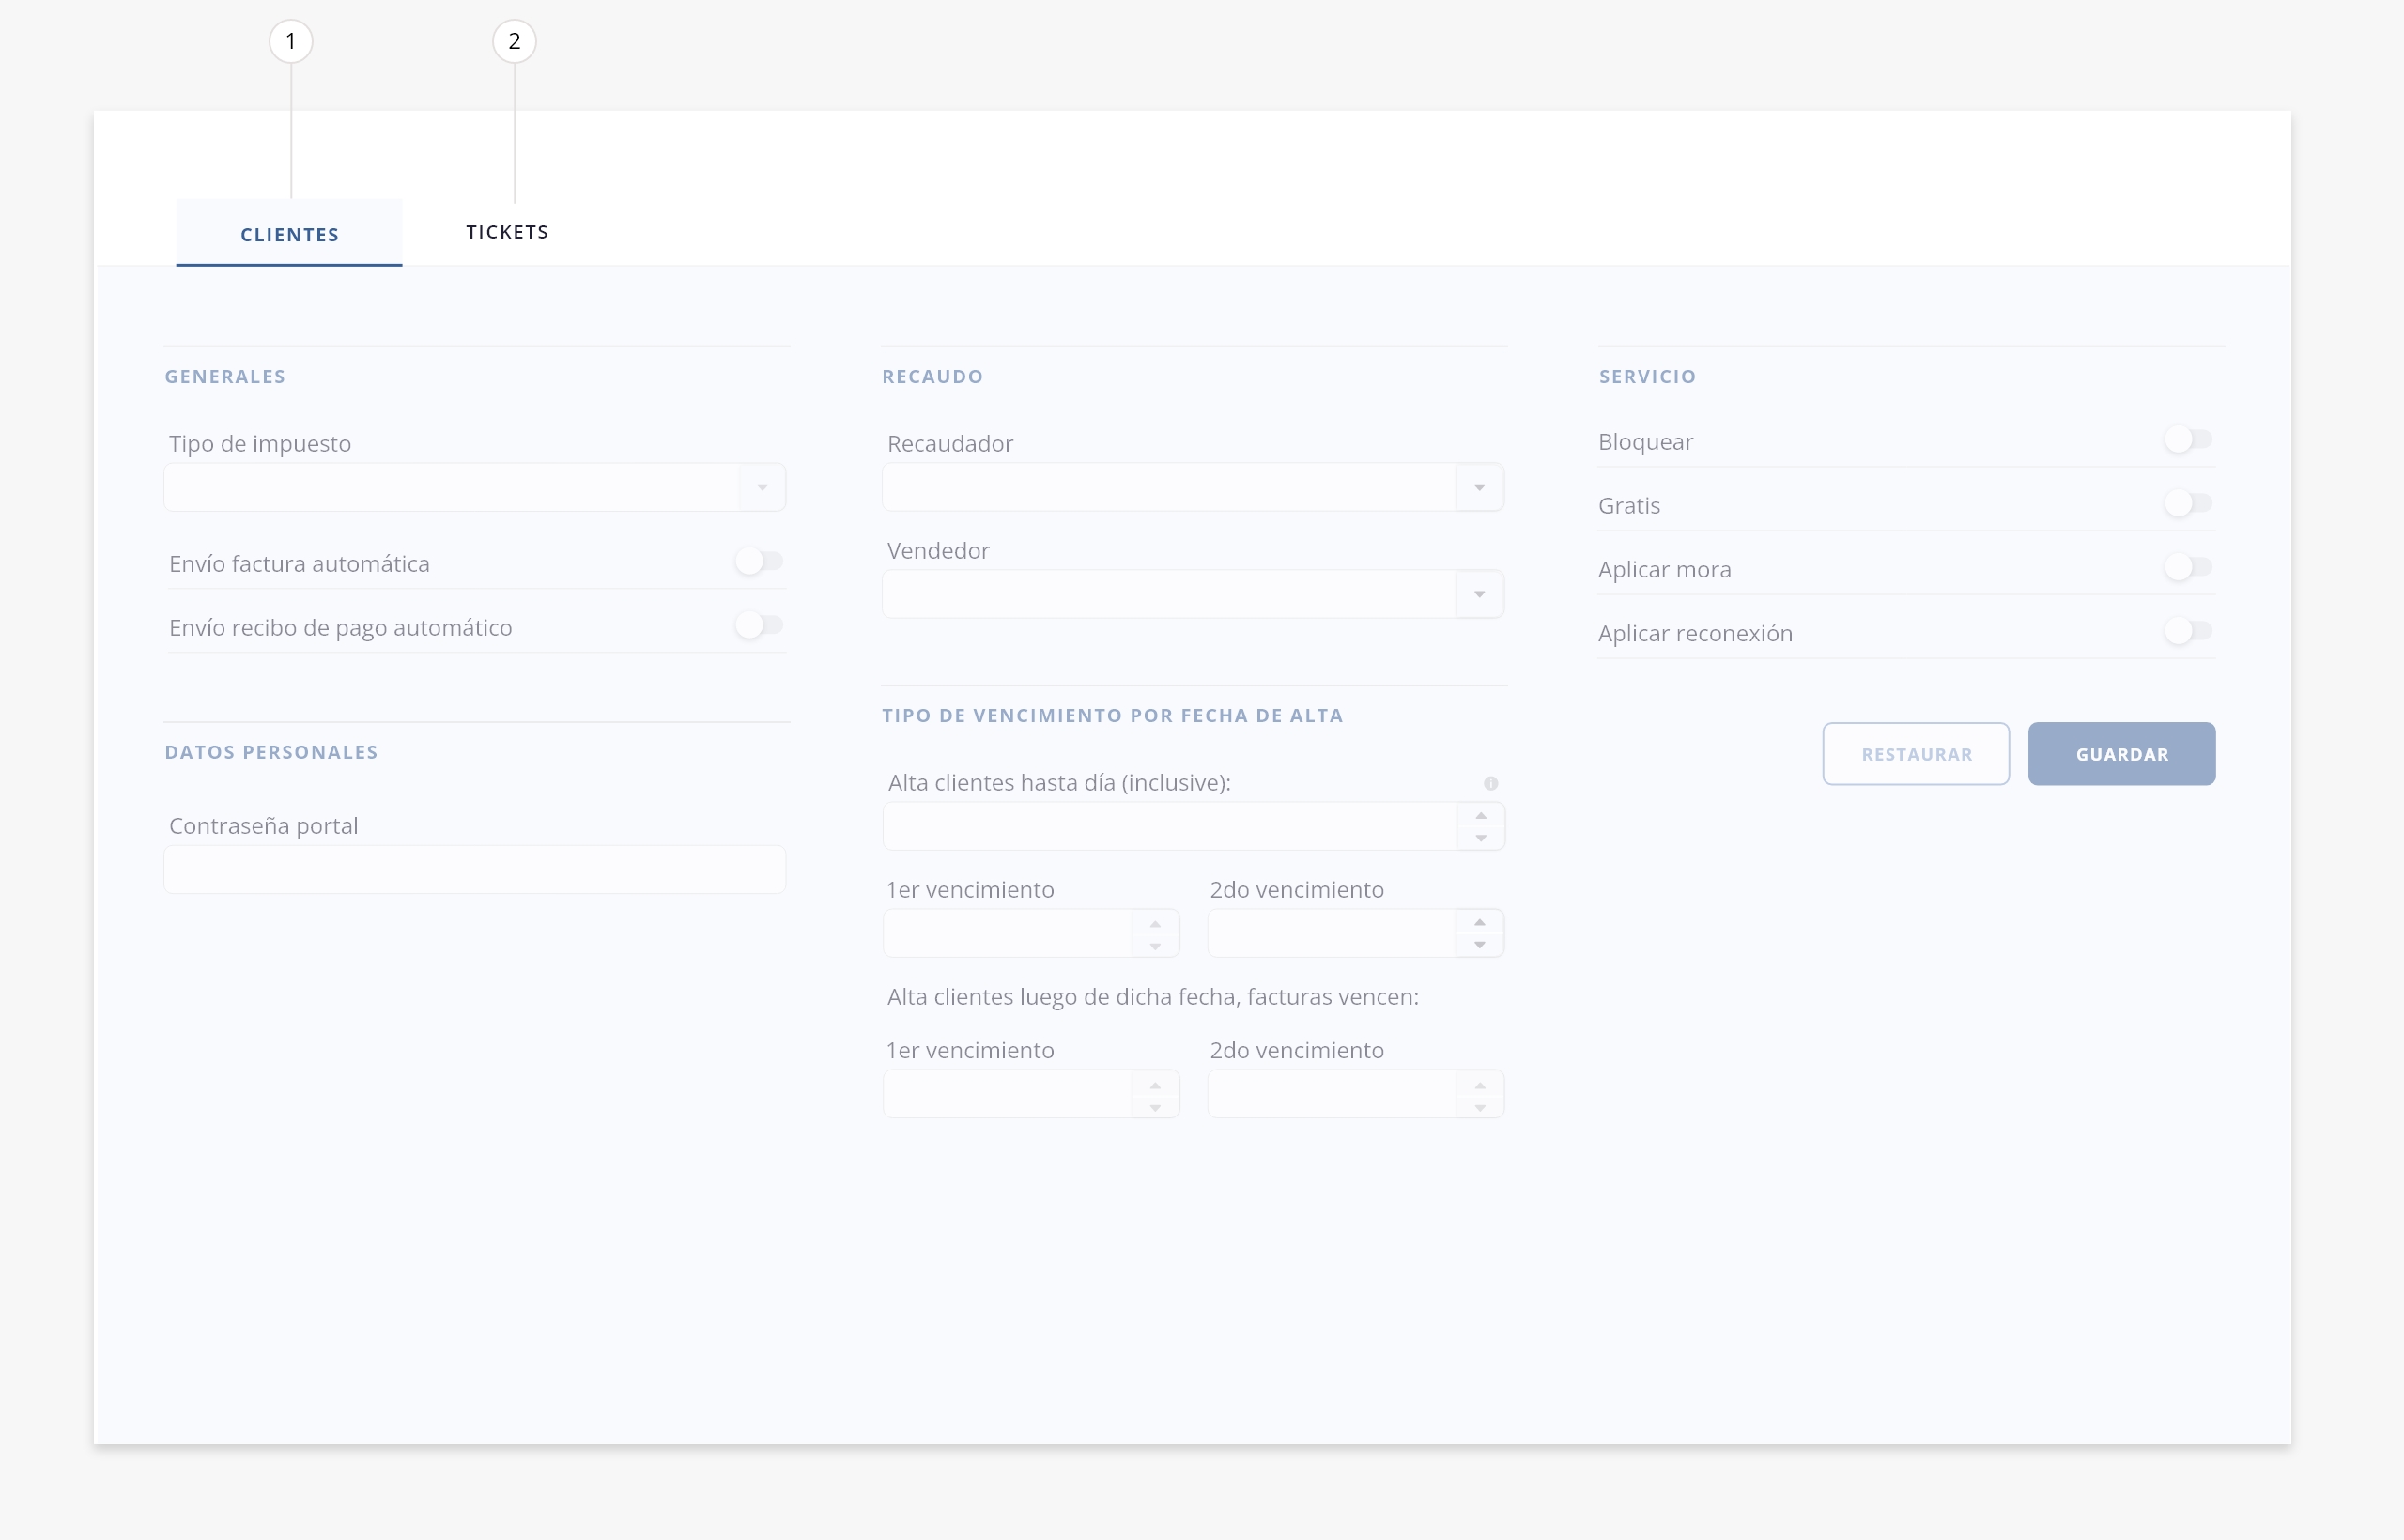
Task: Click annotation marker number 1
Action: click(291, 41)
